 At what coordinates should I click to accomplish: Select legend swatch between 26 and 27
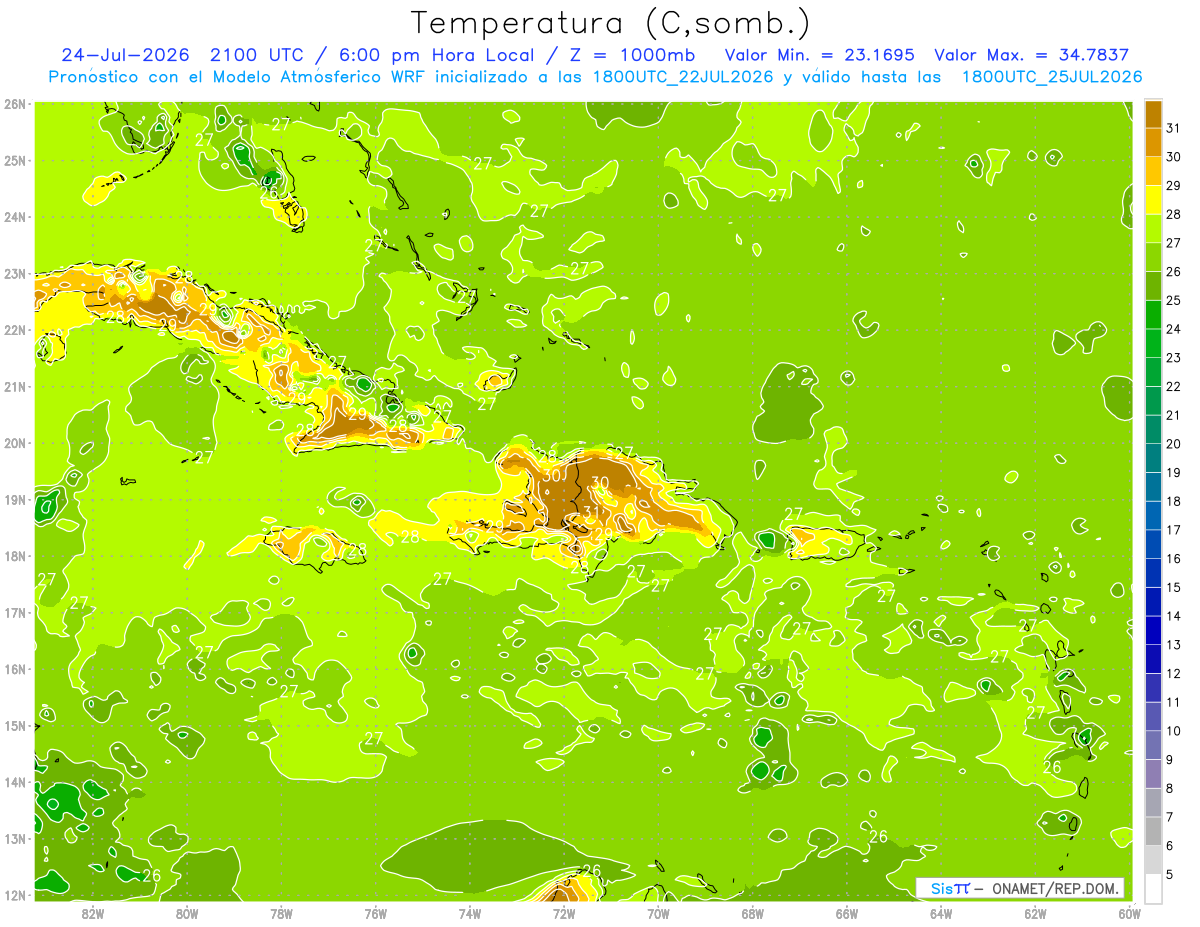[x=1153, y=257]
